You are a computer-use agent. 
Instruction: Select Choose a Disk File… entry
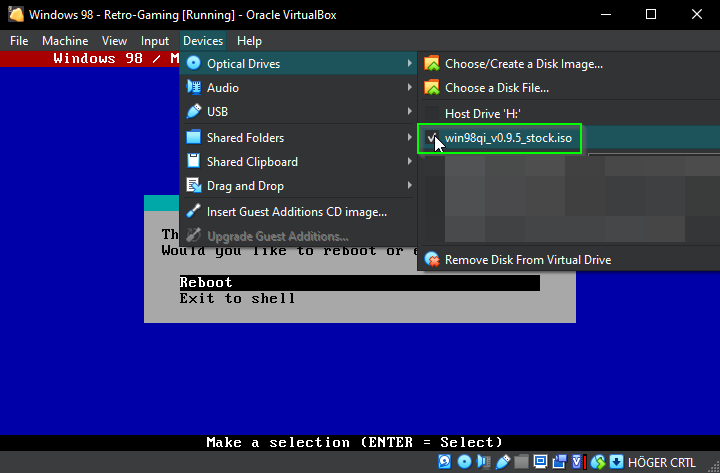click(569, 87)
